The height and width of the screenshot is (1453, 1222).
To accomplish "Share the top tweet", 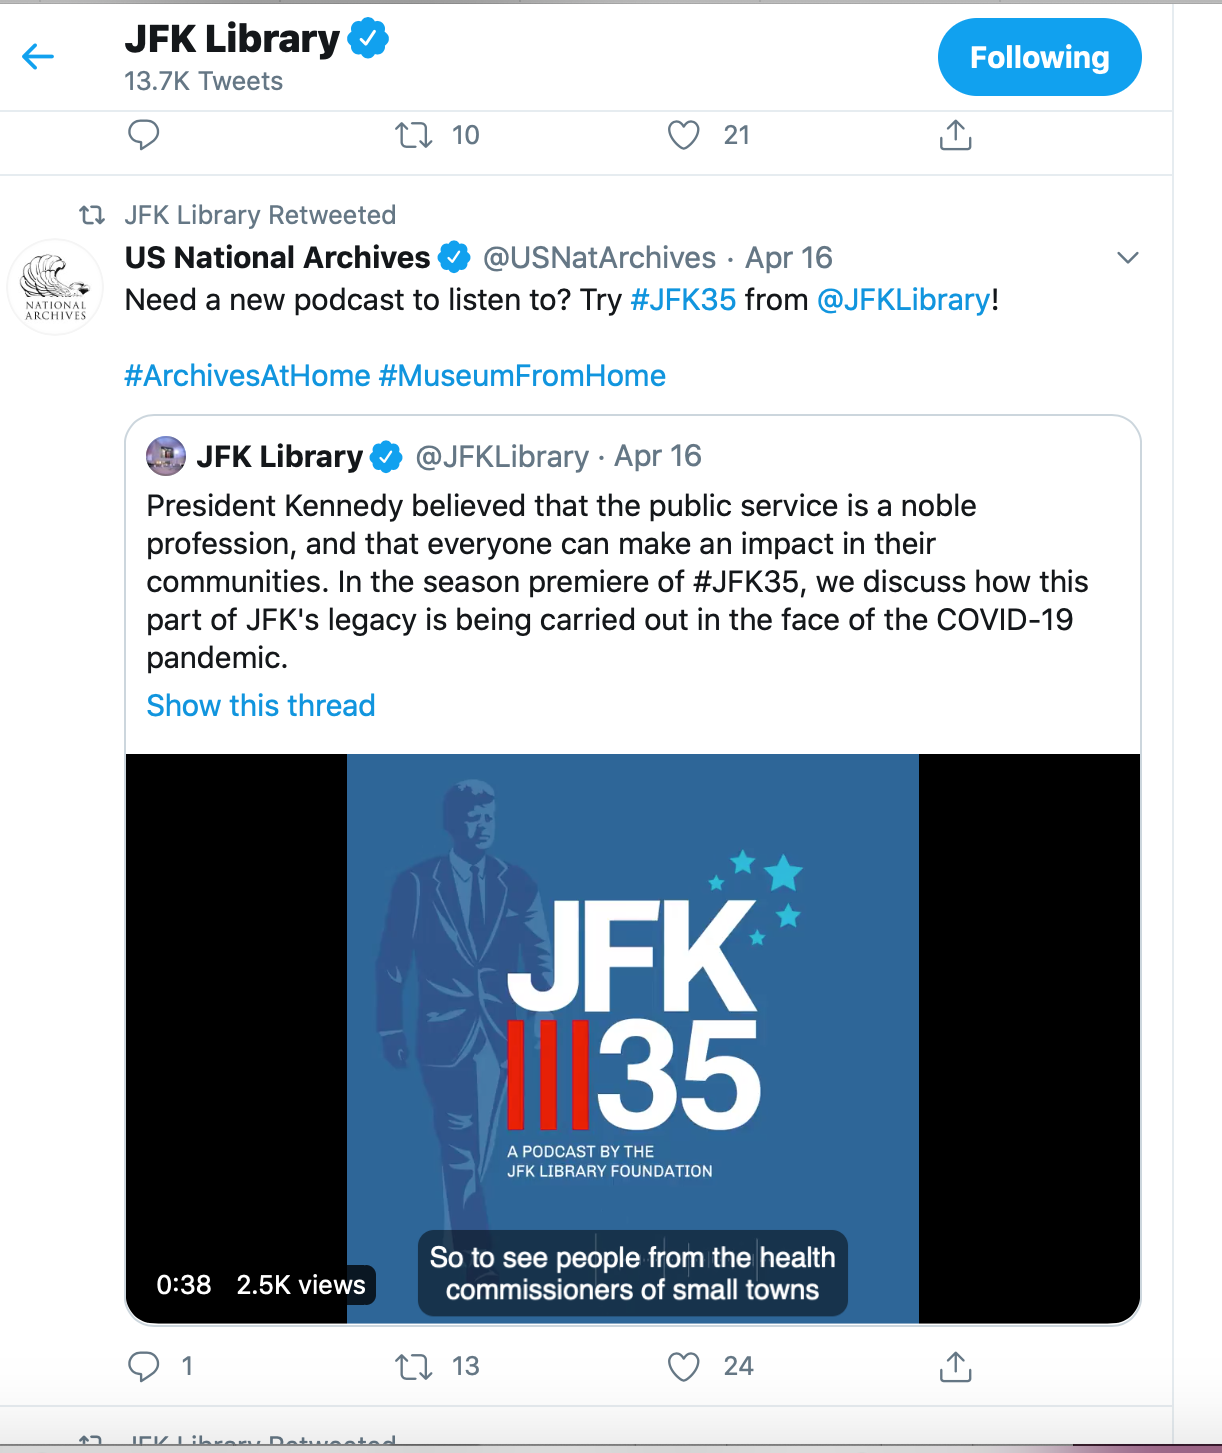I will pyautogui.click(x=955, y=134).
